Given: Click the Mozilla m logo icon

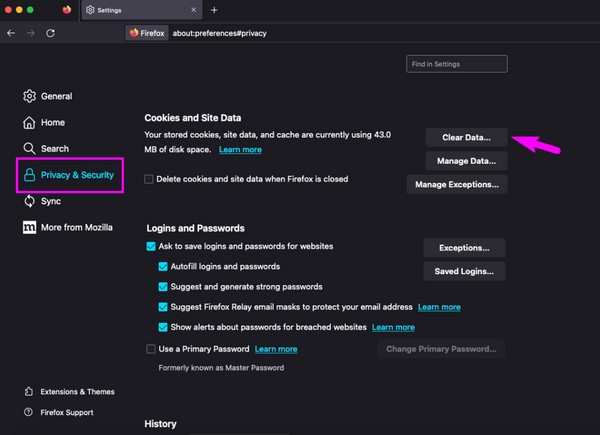Looking at the screenshot, I should 29,227.
